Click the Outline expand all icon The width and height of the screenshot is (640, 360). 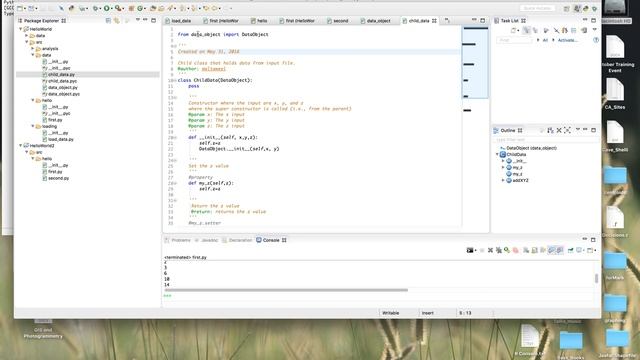[x=567, y=130]
